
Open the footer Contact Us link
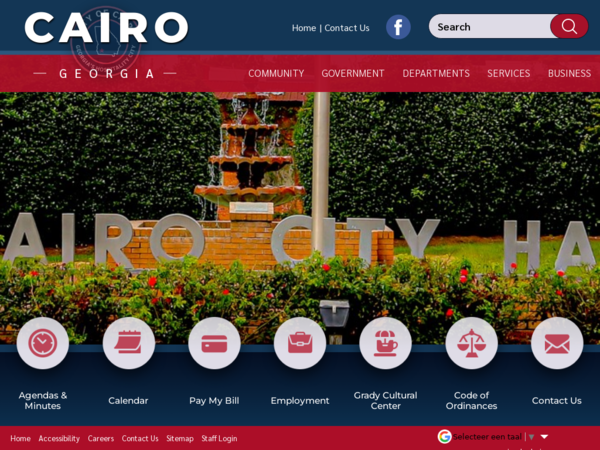pyautogui.click(x=140, y=439)
